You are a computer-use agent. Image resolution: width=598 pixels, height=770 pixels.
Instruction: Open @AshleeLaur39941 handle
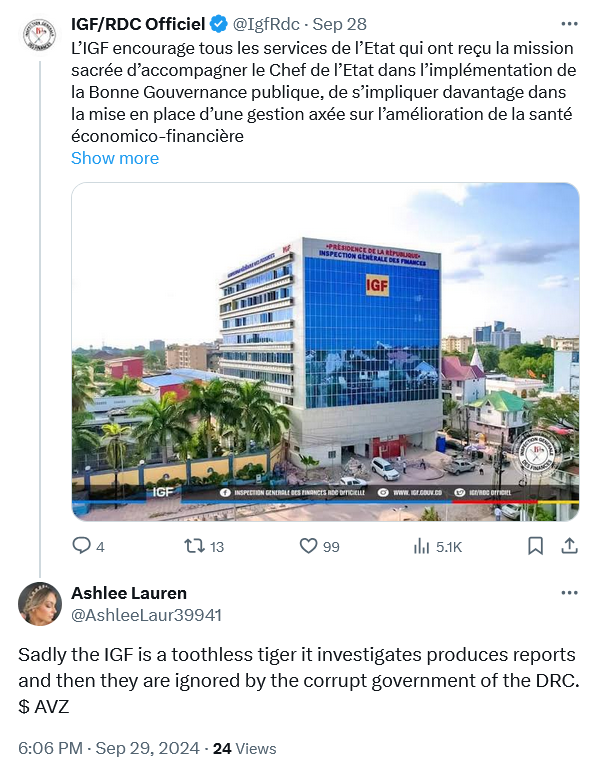146,615
